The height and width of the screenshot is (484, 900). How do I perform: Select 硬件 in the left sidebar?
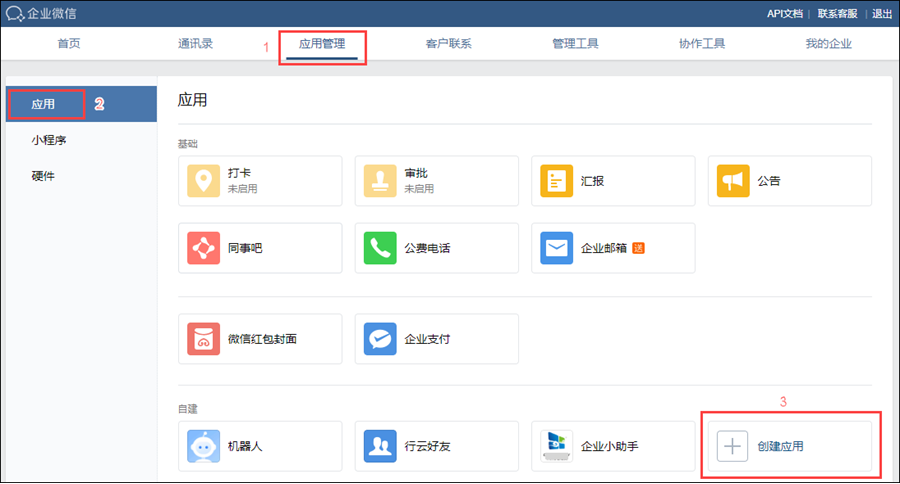coord(43,176)
